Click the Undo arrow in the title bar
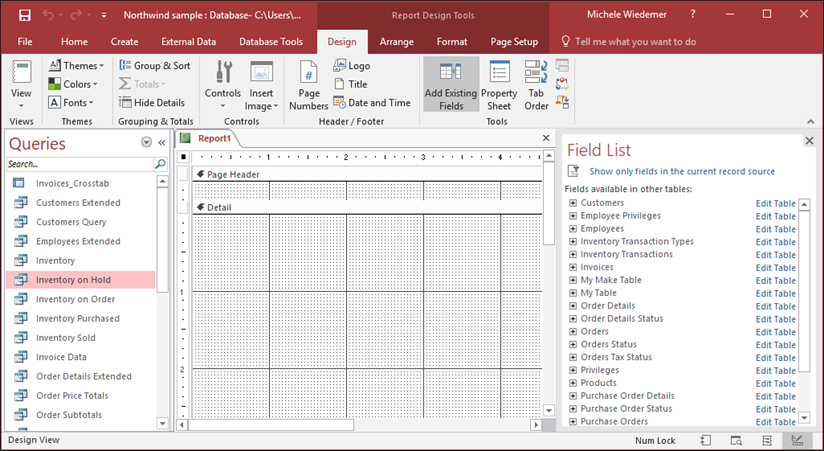The height and width of the screenshot is (451, 824). 48,15
